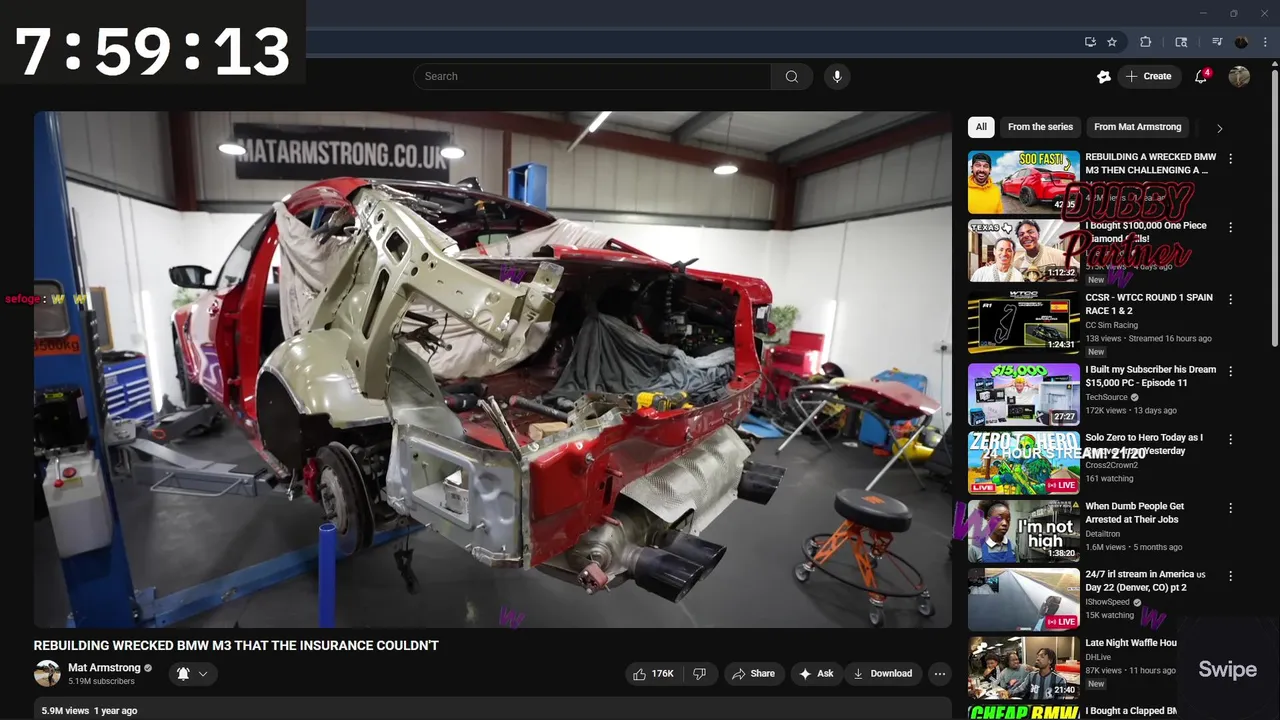
Task: Click the install app icon in address bar
Action: [x=1090, y=42]
